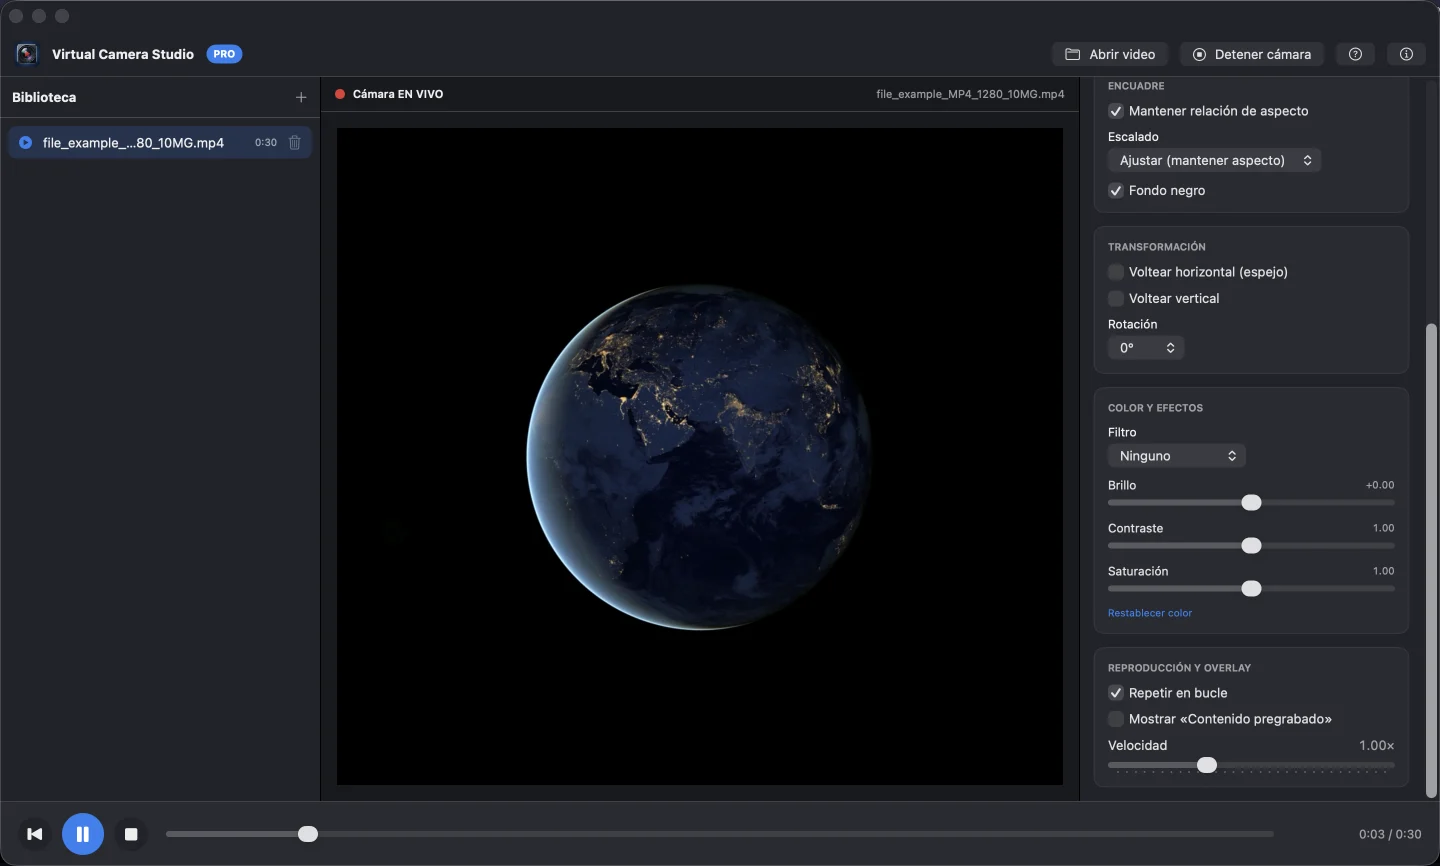Click the play icon beside file_example library item
The image size is (1440, 866).
click(x=25, y=143)
